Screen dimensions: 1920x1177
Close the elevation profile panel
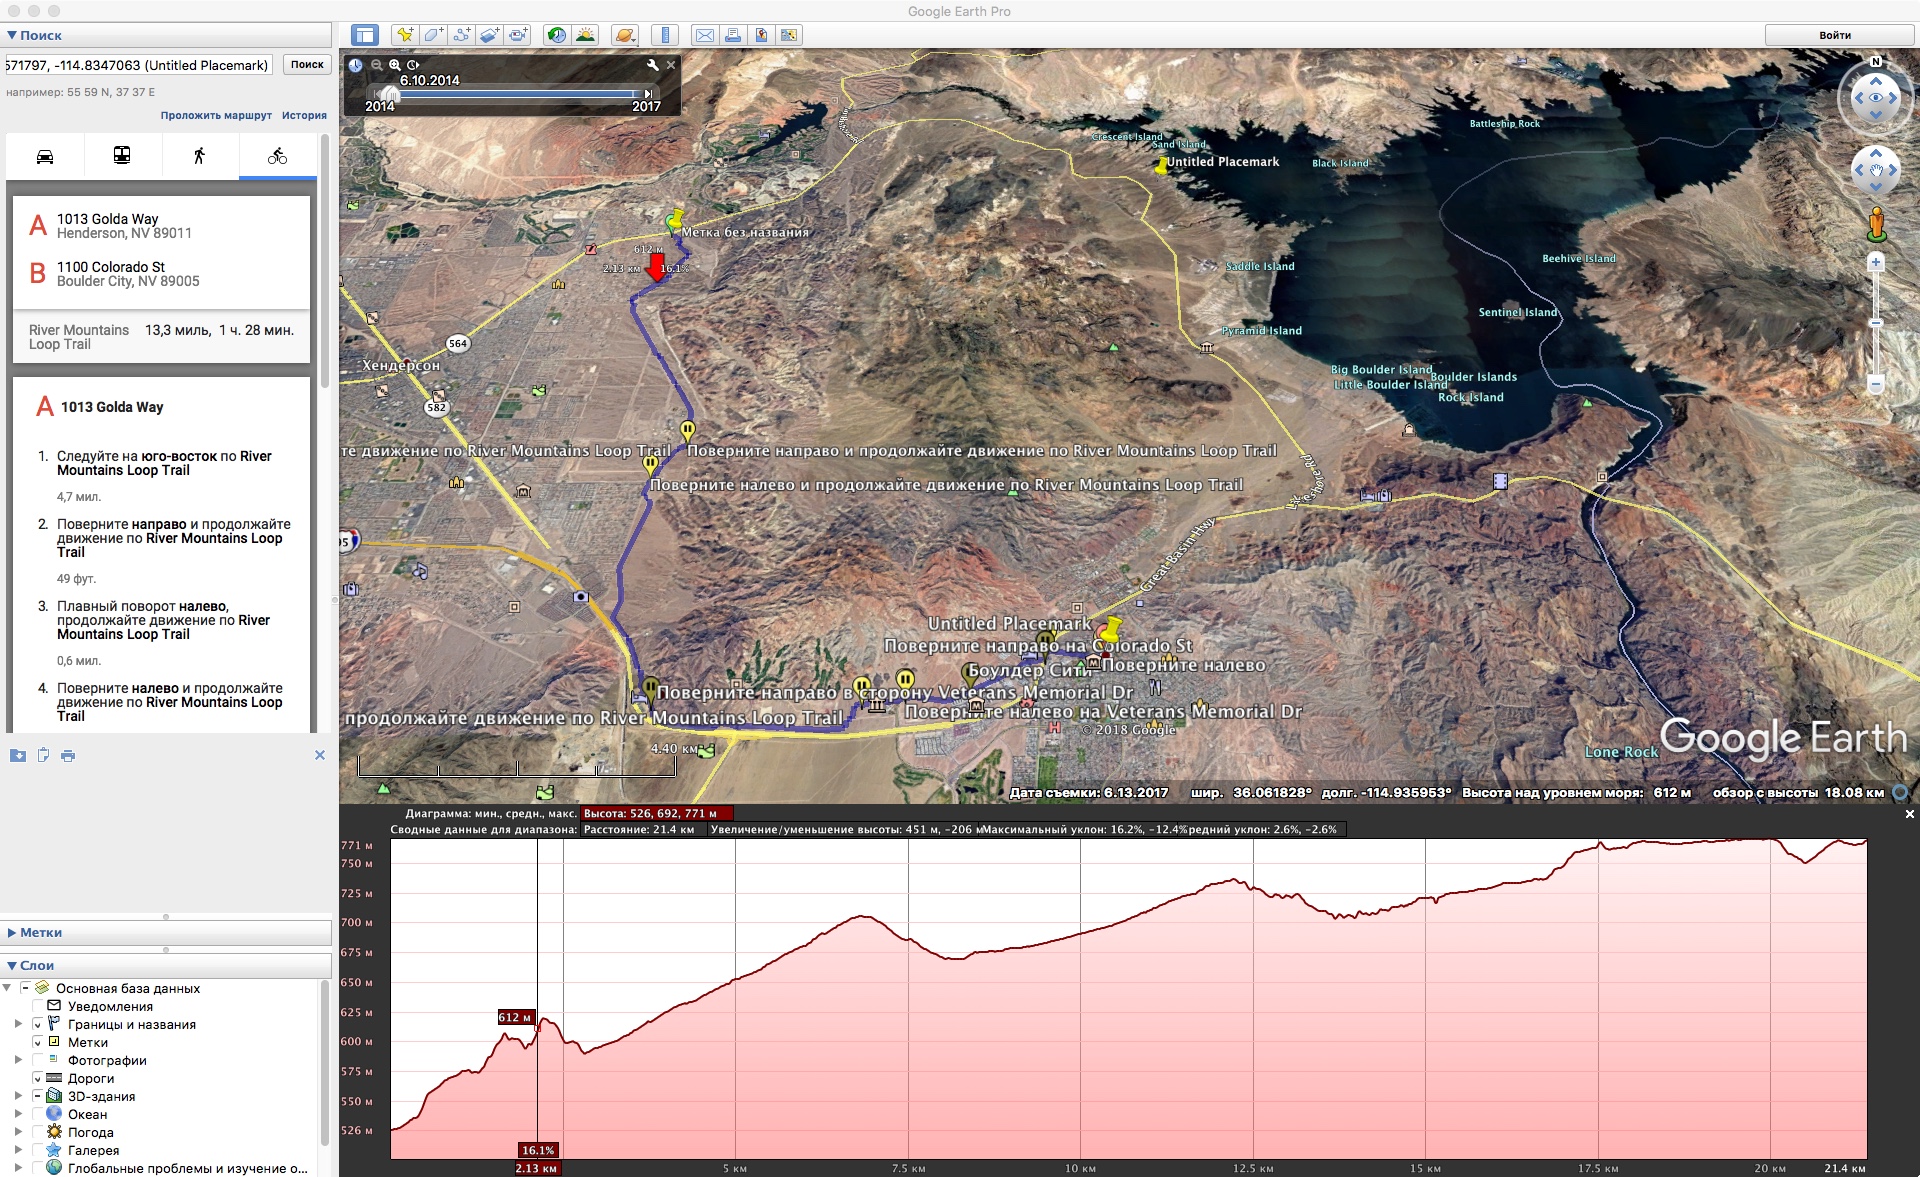click(1909, 814)
